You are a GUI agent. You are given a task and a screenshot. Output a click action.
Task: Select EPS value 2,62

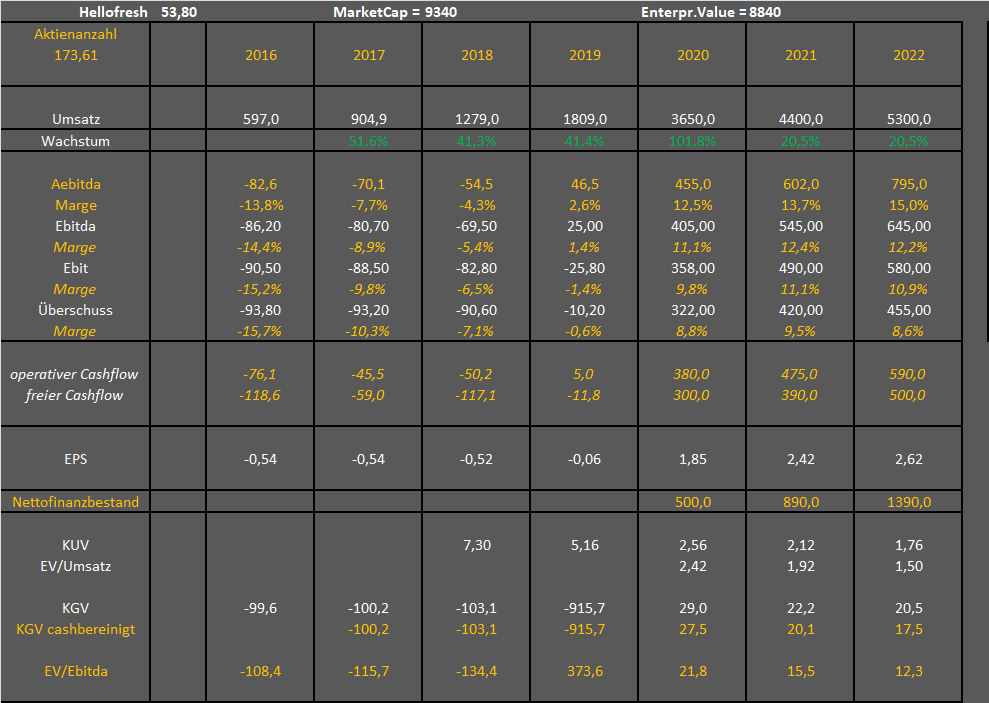click(909, 459)
